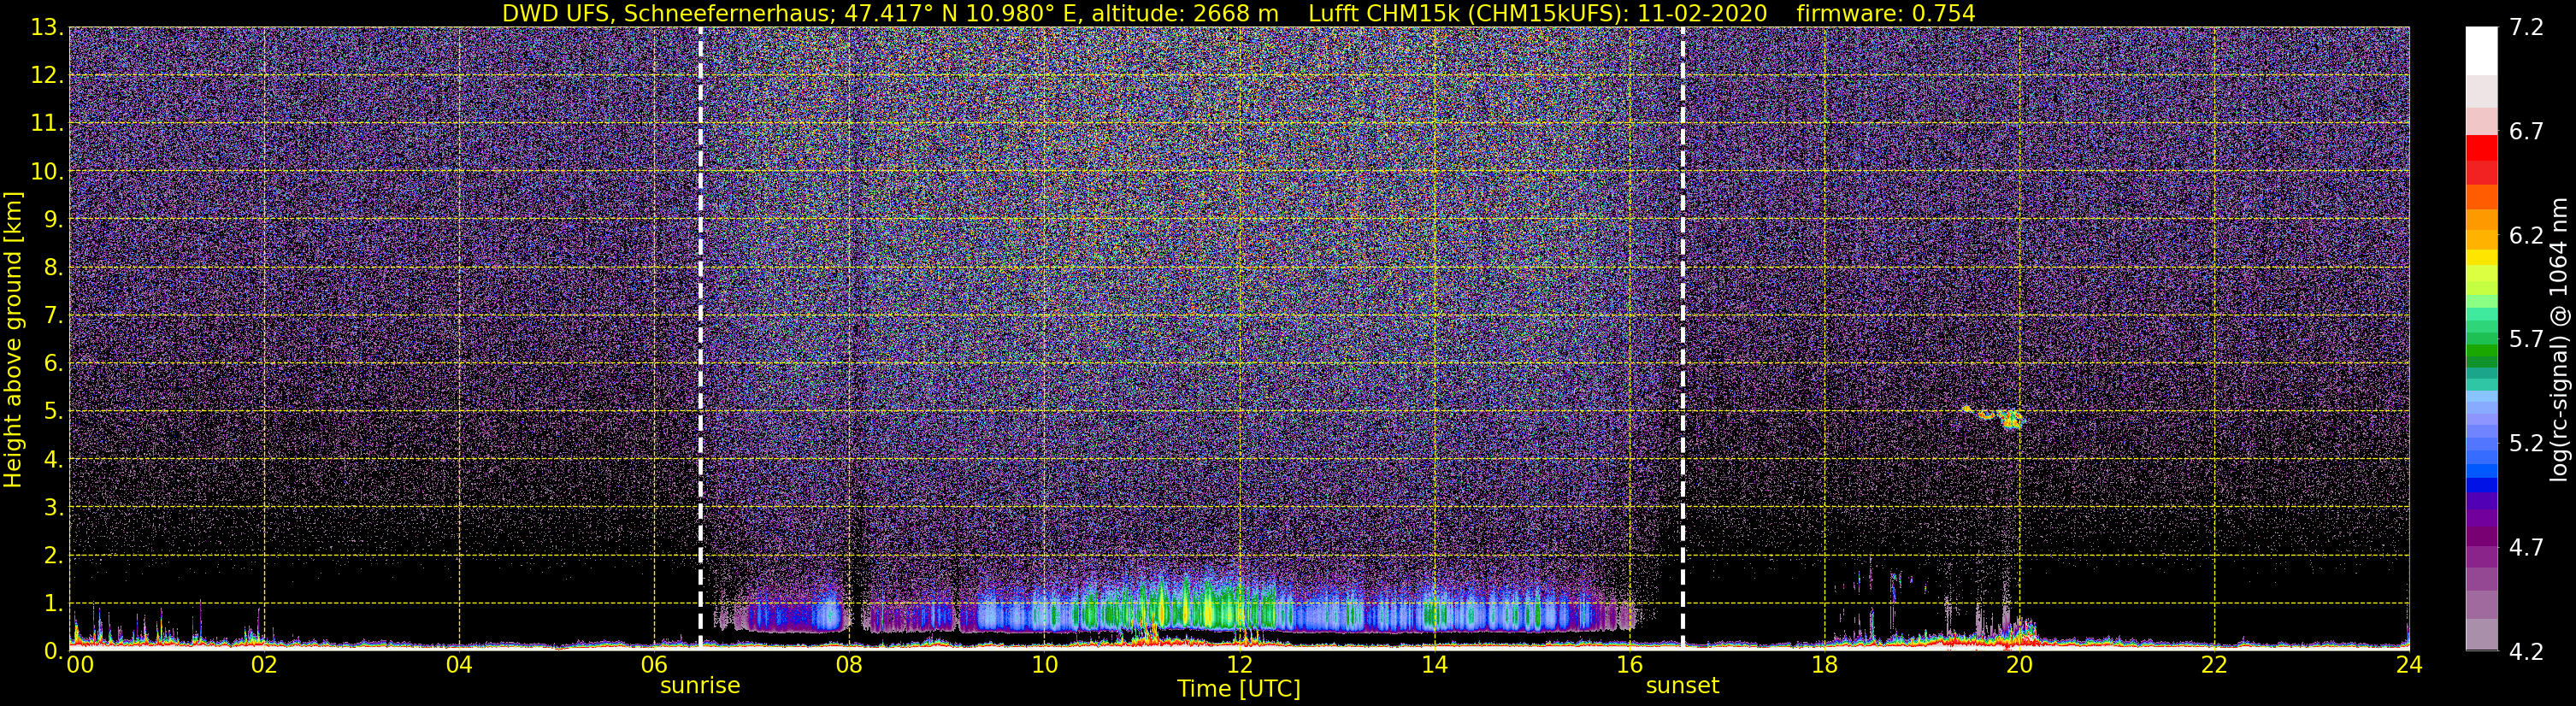The width and height of the screenshot is (2576, 706).
Task: Click the 'Height above ground [km]' axis label
Action: (x=13, y=339)
